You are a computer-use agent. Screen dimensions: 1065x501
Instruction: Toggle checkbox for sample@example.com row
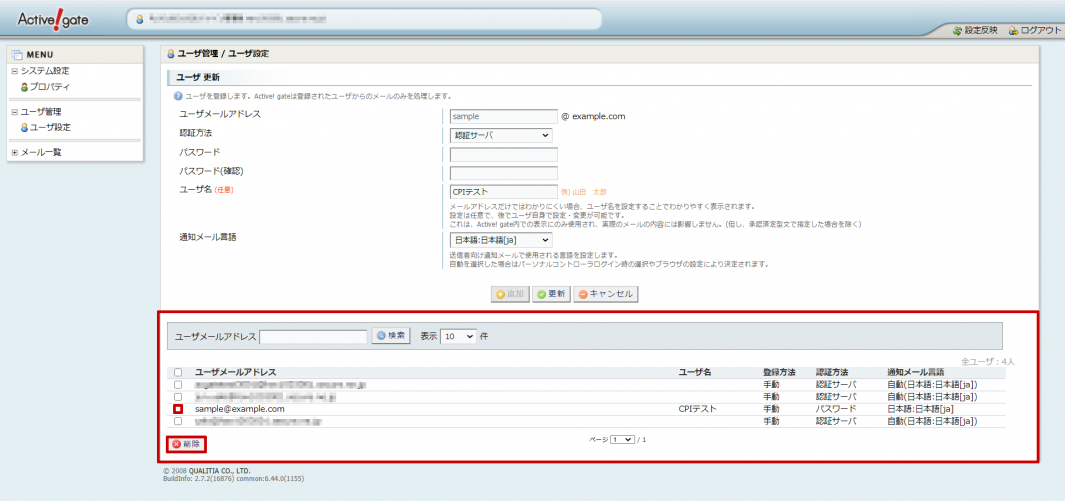point(178,409)
